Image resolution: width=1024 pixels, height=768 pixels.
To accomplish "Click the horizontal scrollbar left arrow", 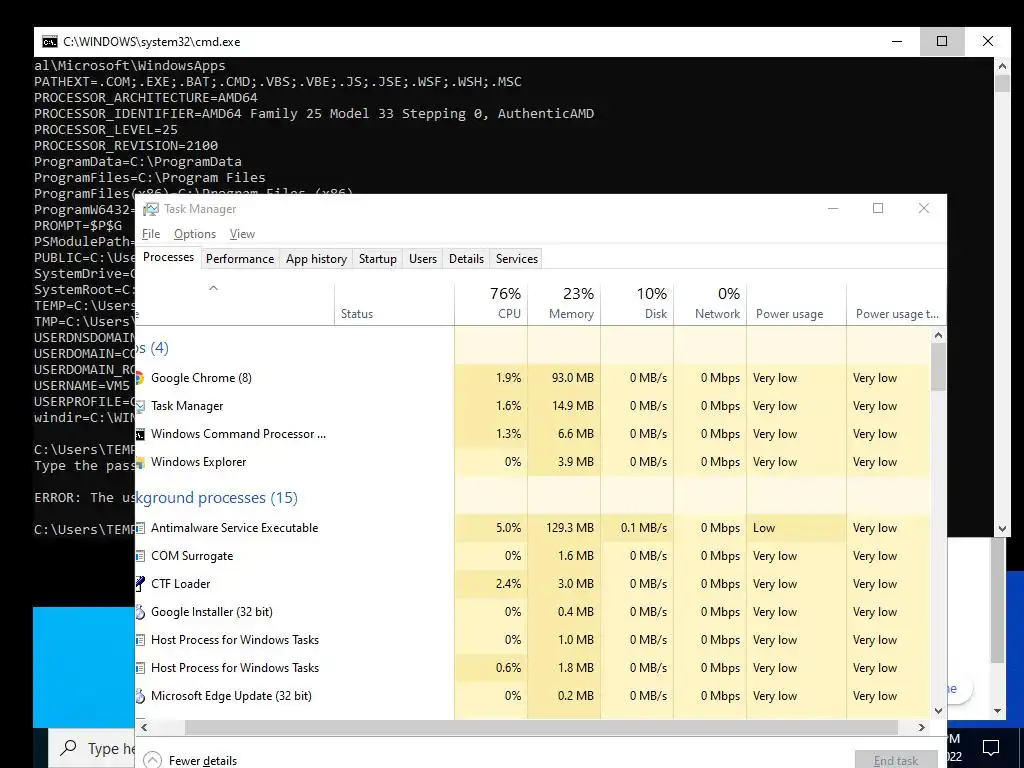I will (144, 727).
